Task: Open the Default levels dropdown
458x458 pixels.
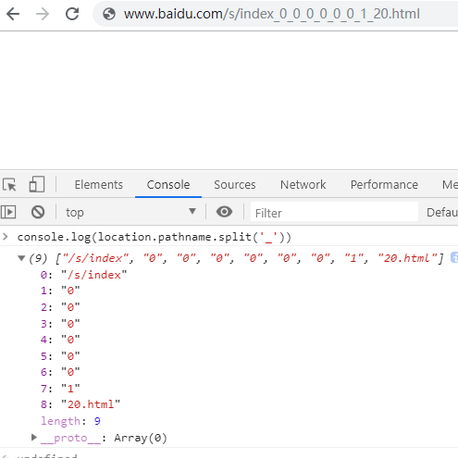Action: tap(442, 212)
